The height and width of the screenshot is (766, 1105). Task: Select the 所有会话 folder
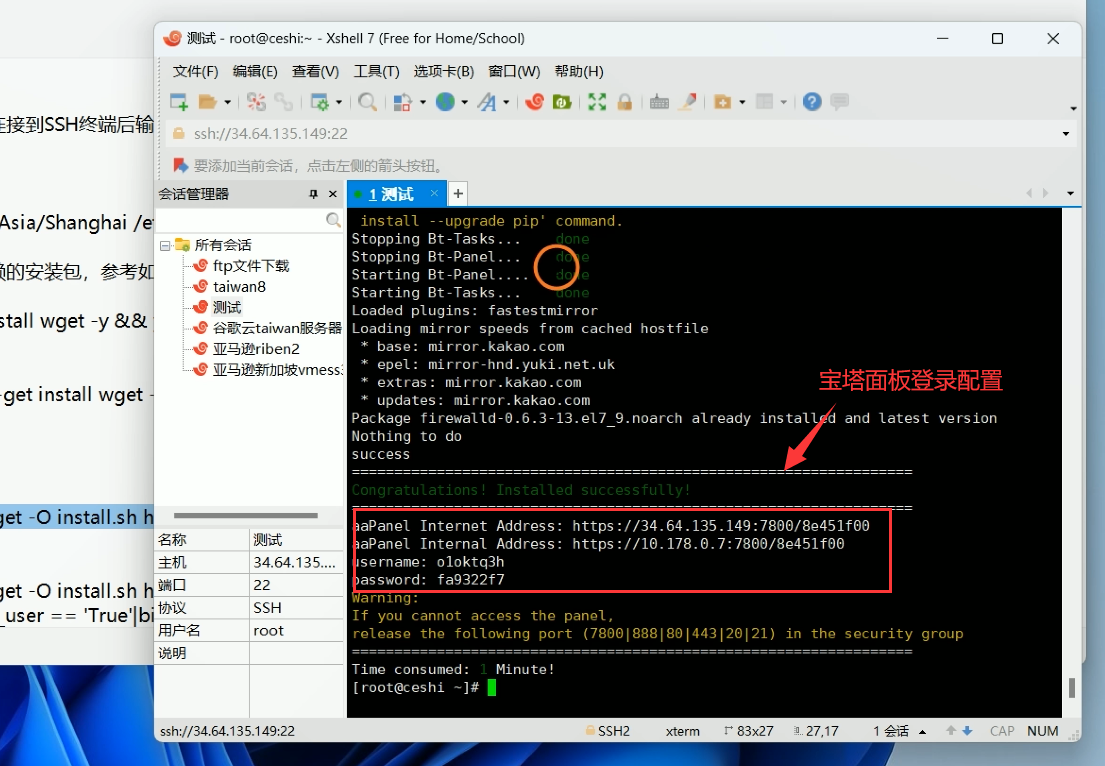(x=223, y=245)
